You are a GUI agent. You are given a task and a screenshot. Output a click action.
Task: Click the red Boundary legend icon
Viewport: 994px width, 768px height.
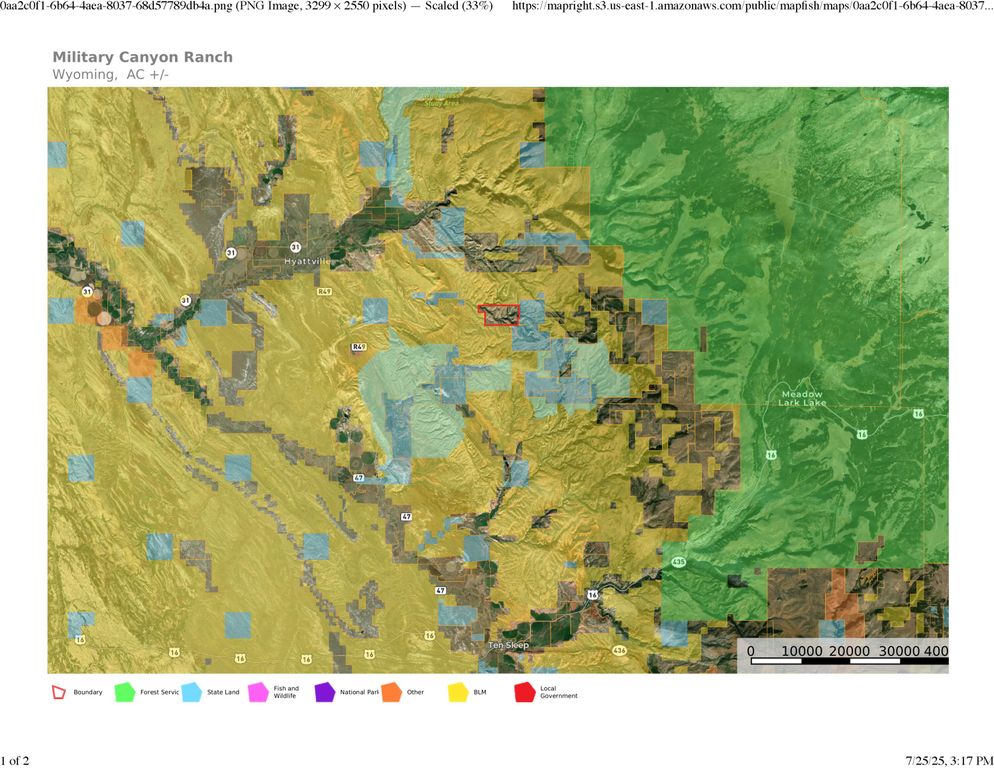coord(60,691)
